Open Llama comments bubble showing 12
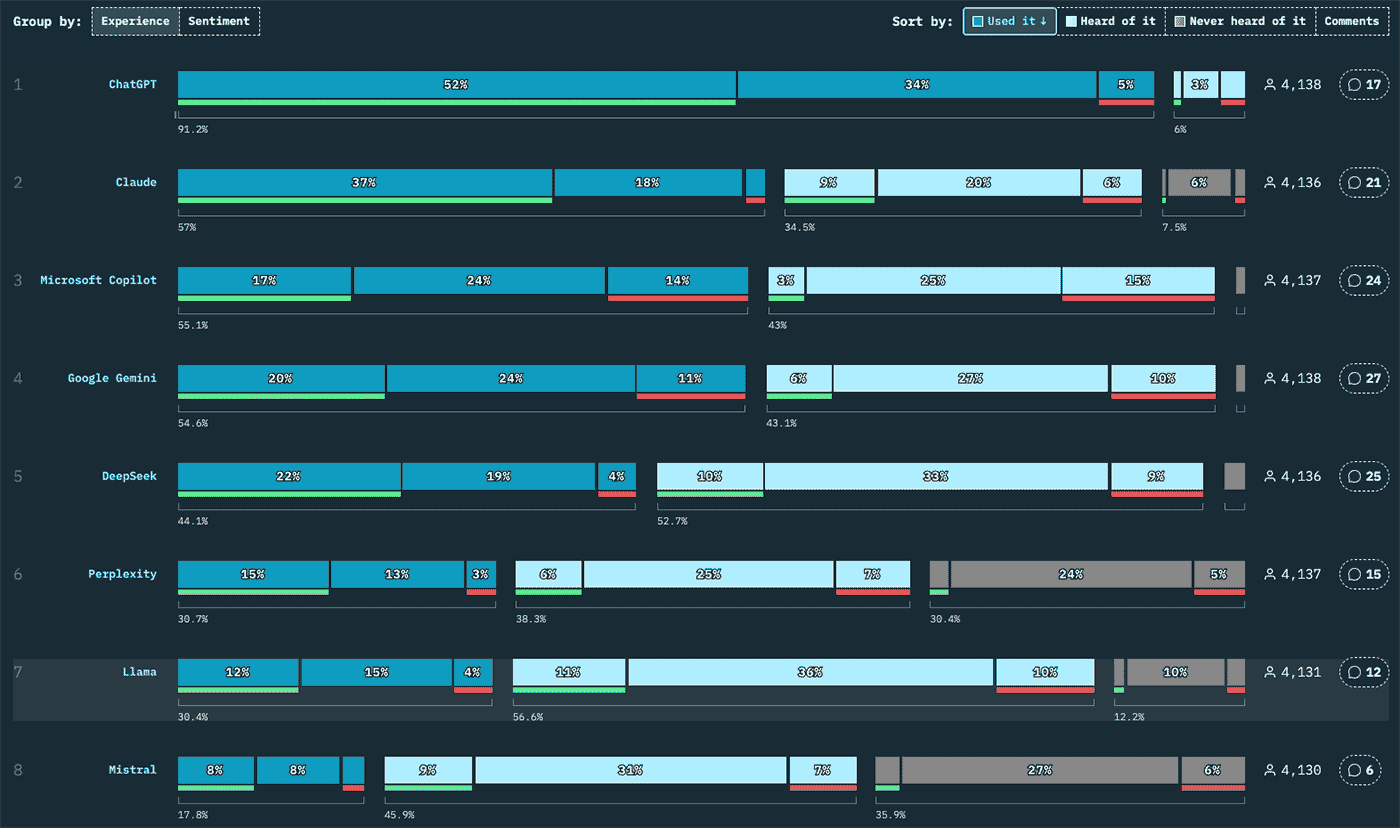1400x828 pixels. [x=1365, y=673]
